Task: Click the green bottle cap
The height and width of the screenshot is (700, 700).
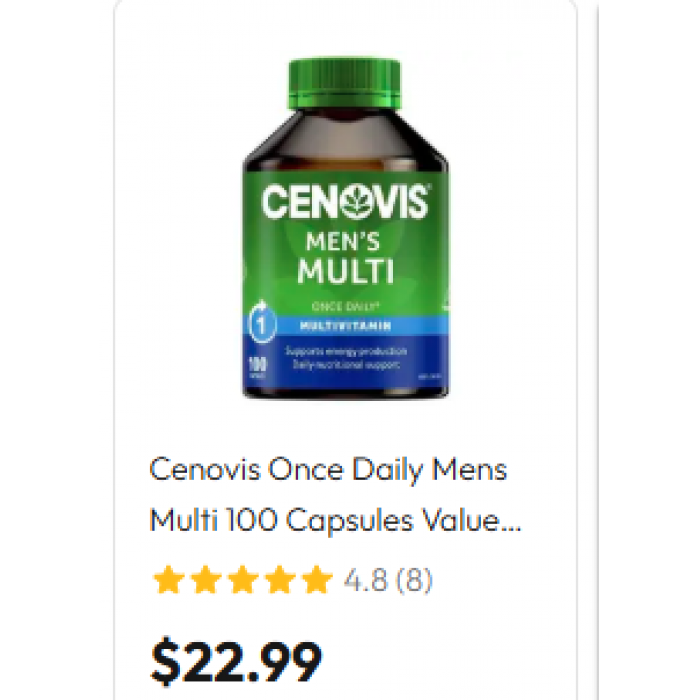Action: (345, 84)
